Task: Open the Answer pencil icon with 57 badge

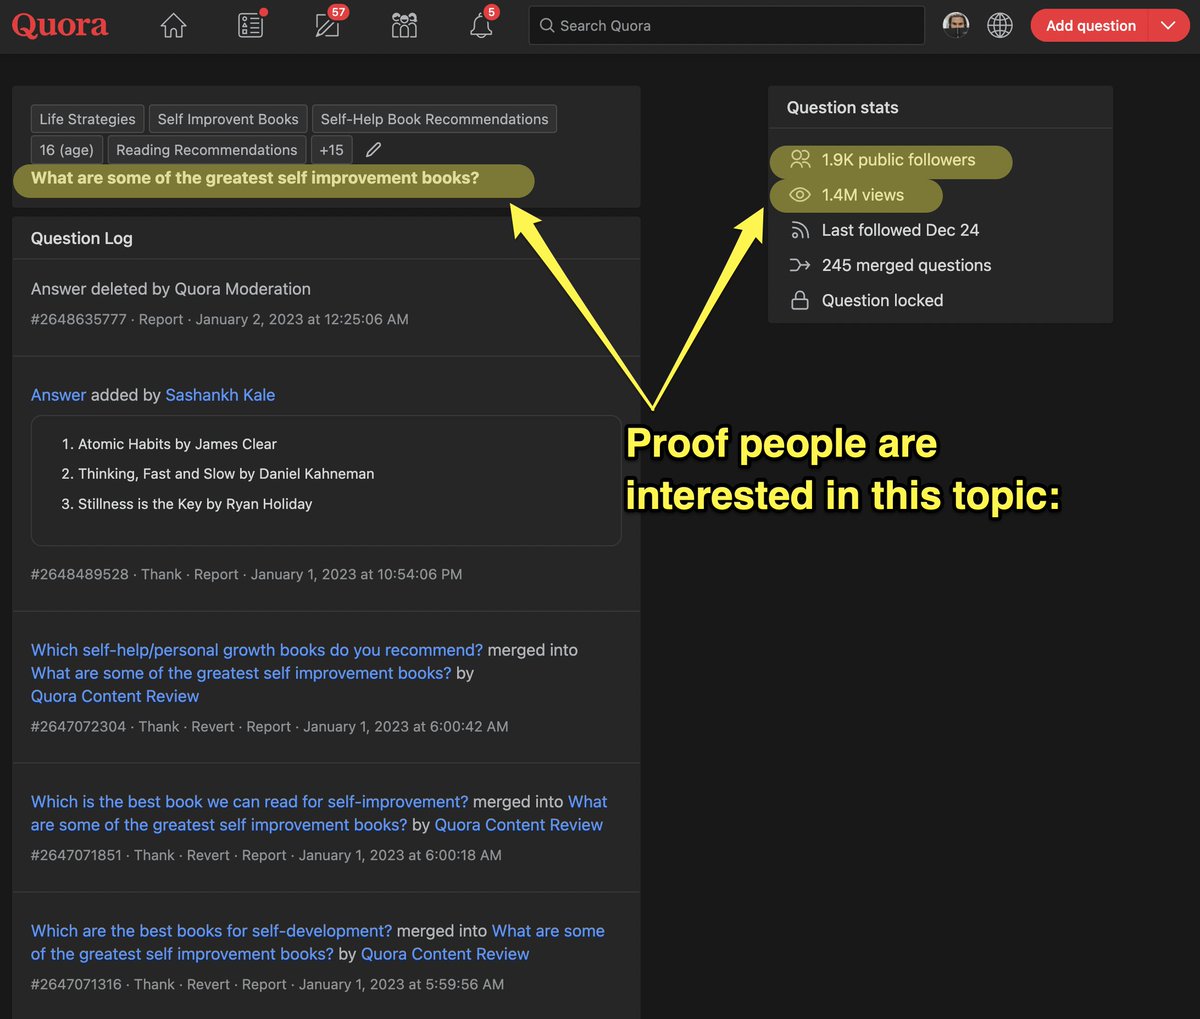Action: 328,24
